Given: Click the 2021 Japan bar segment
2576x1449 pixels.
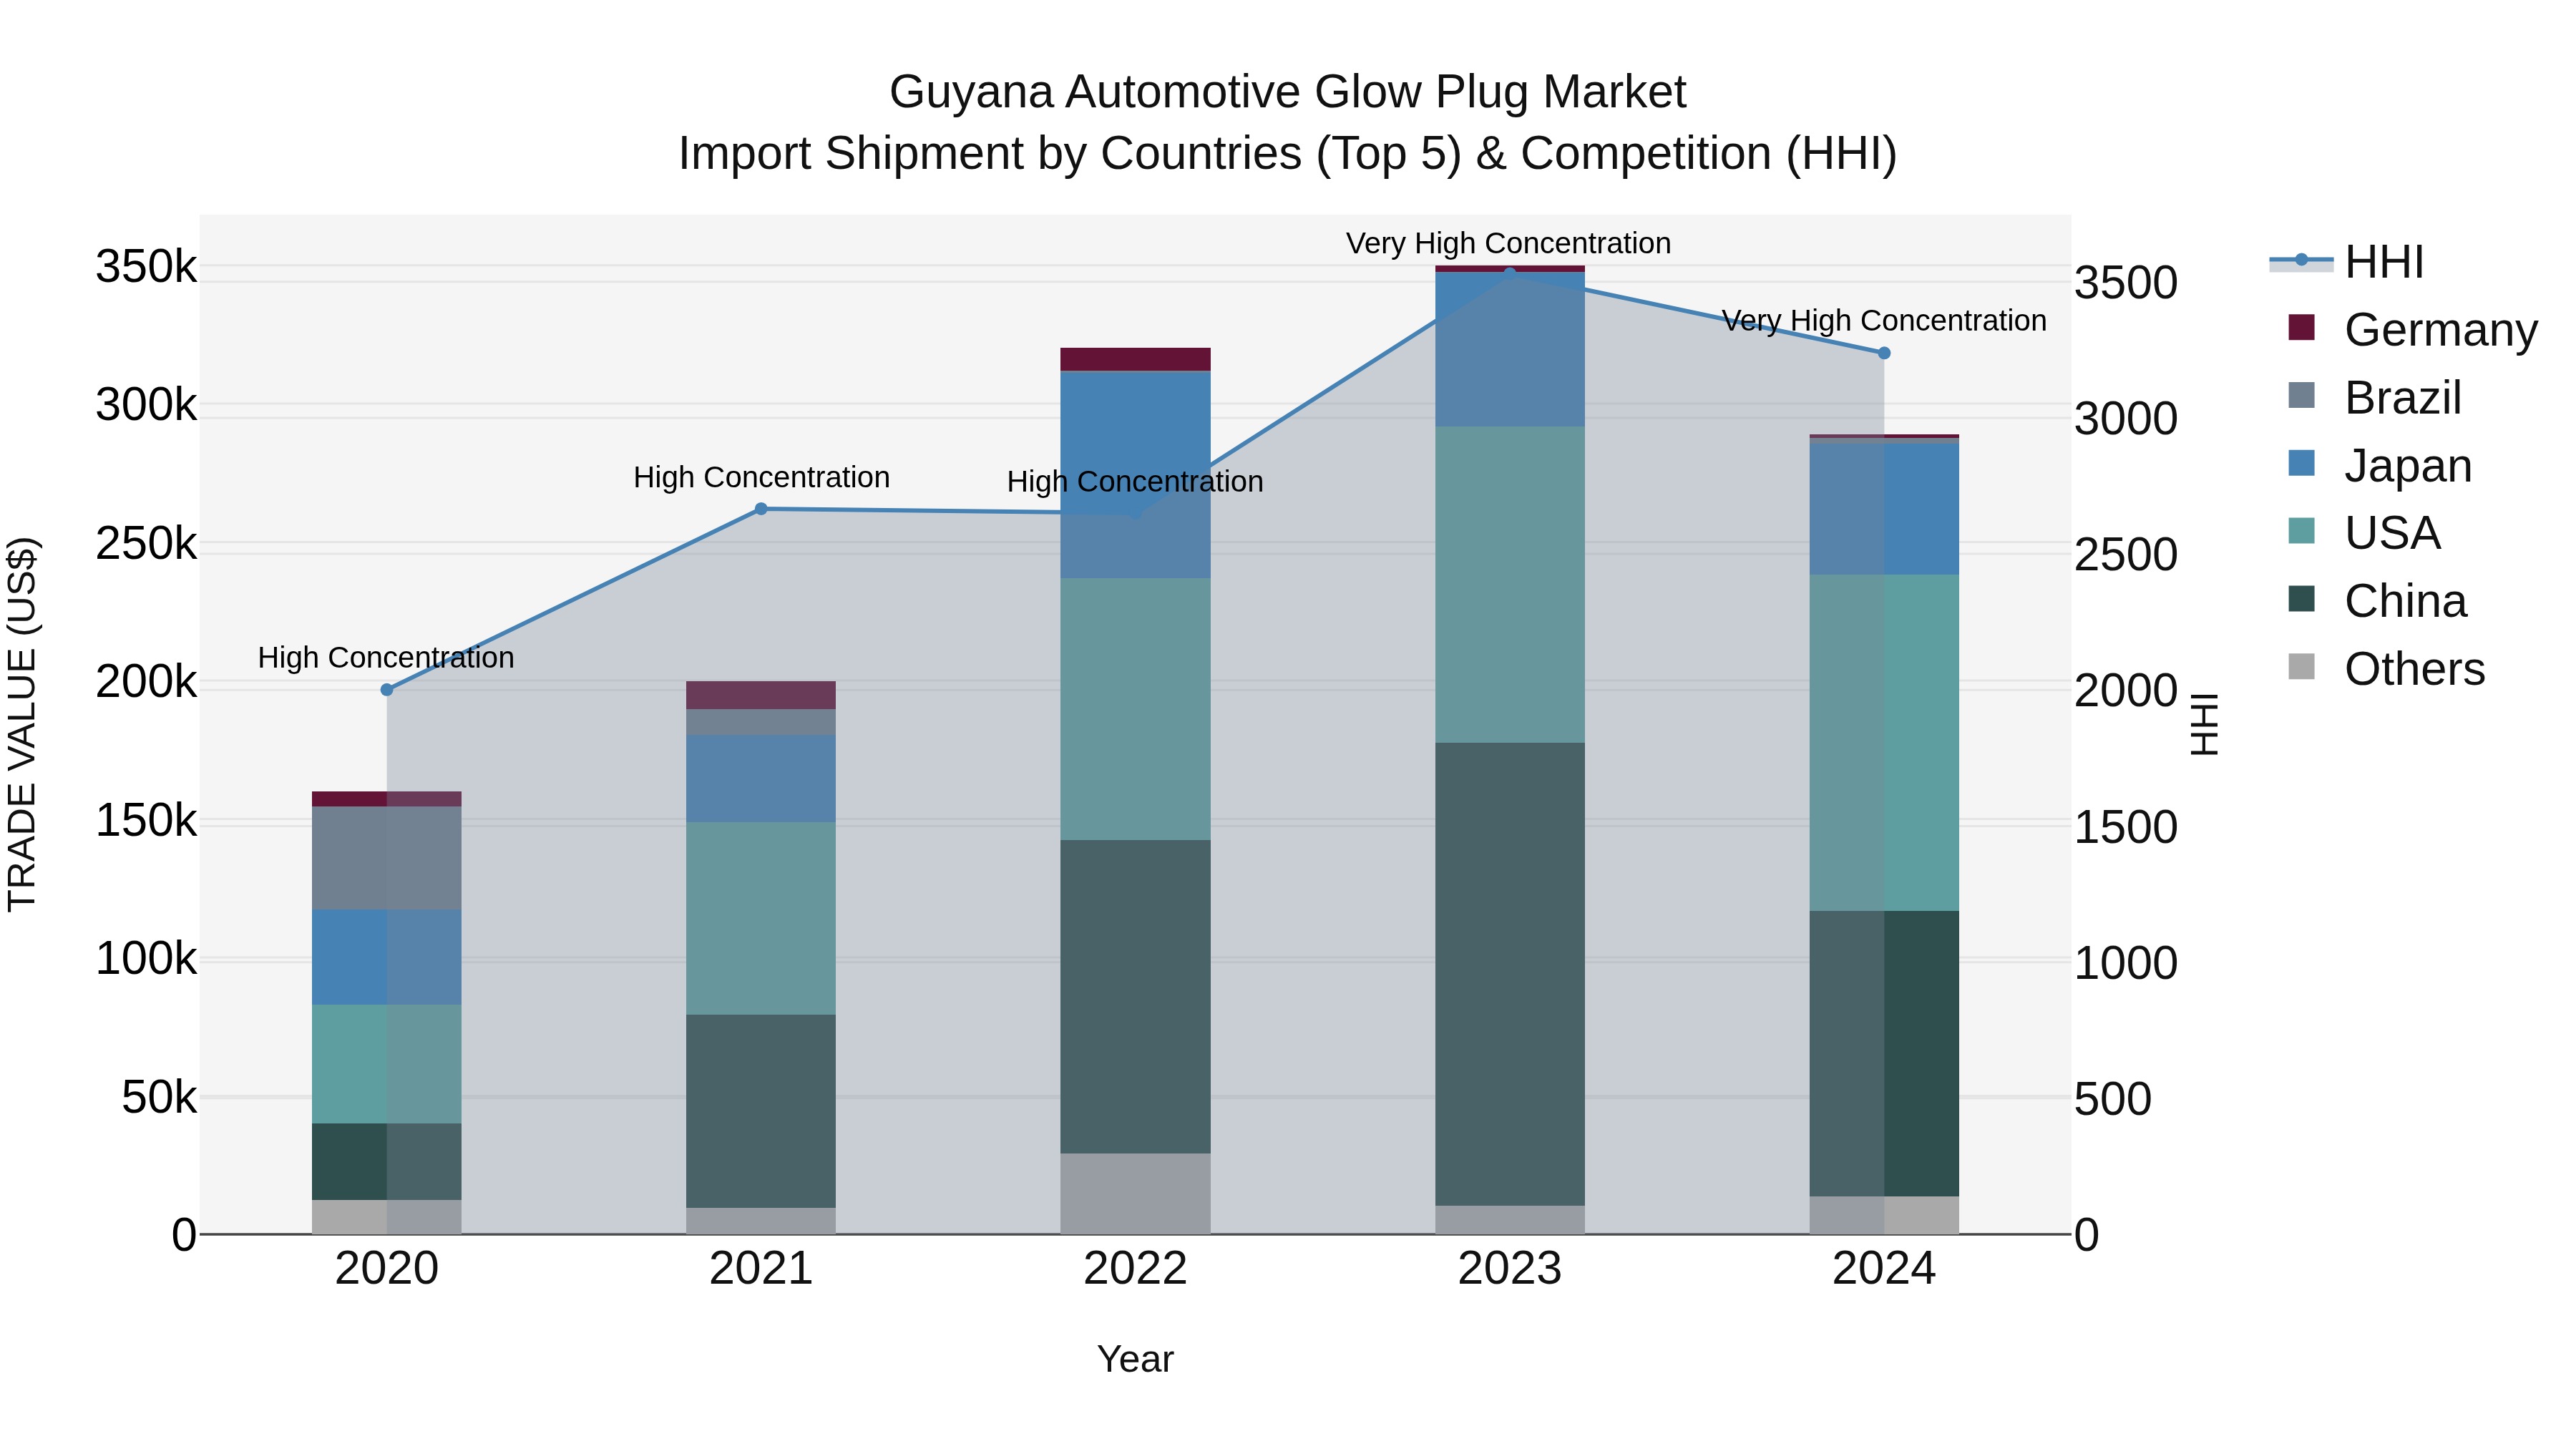Looking at the screenshot, I should 761,779.
